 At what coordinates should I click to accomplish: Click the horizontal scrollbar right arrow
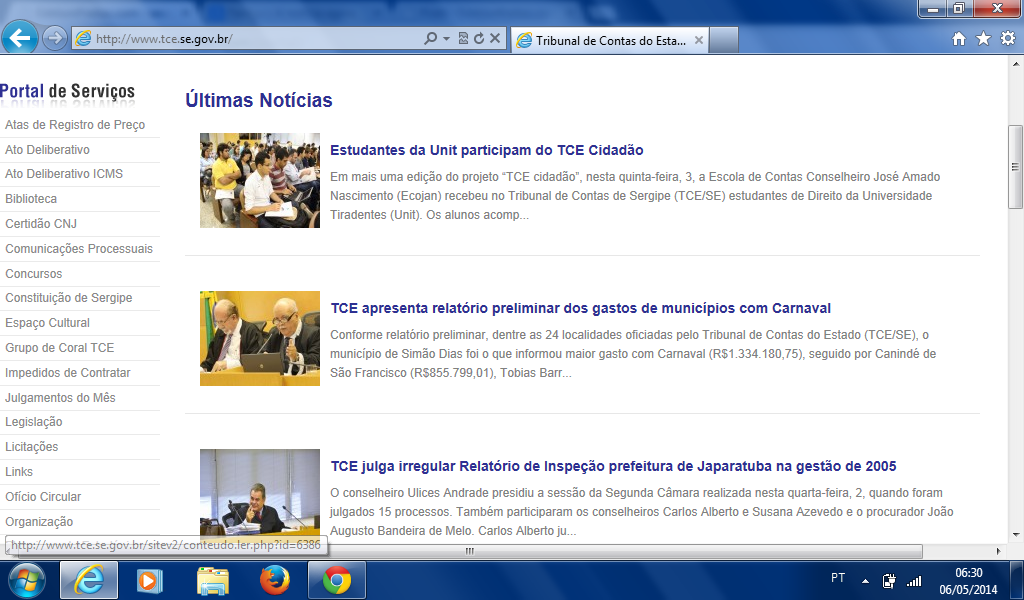point(999,551)
